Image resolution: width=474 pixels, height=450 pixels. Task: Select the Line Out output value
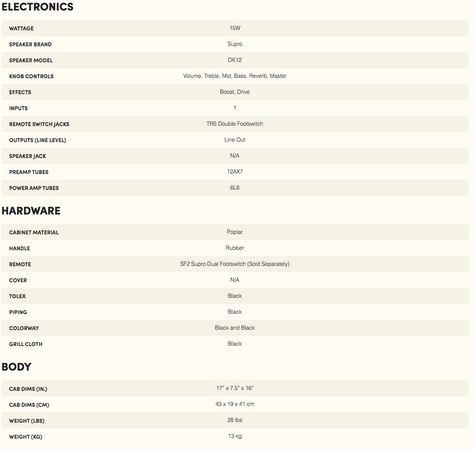(x=235, y=140)
